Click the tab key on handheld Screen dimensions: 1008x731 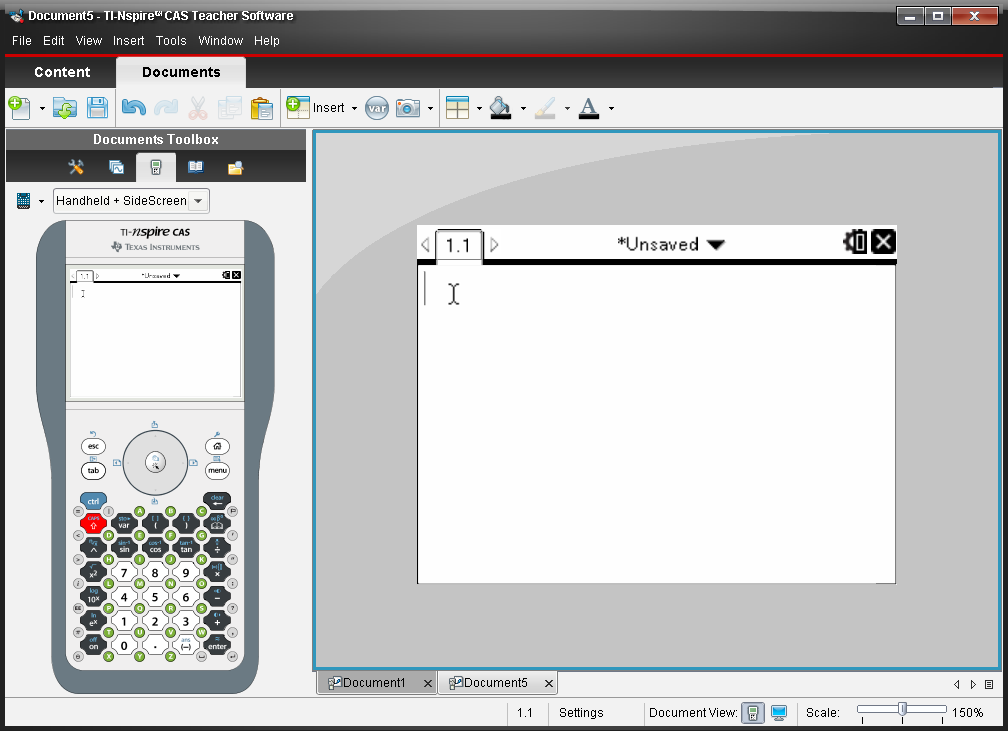pos(93,471)
